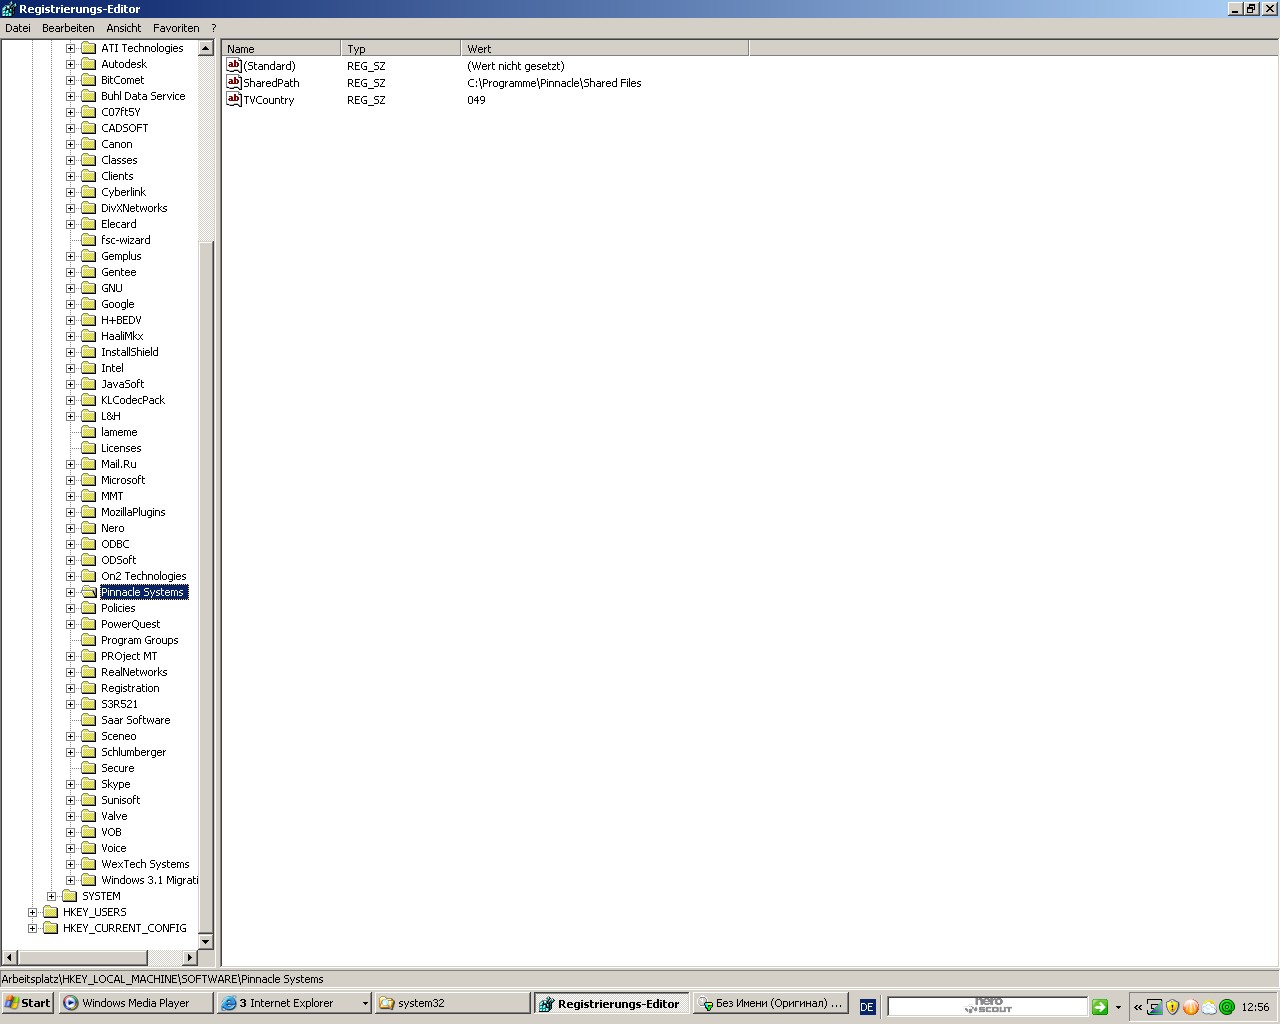Click the CADSOFT folder icon

click(x=88, y=128)
